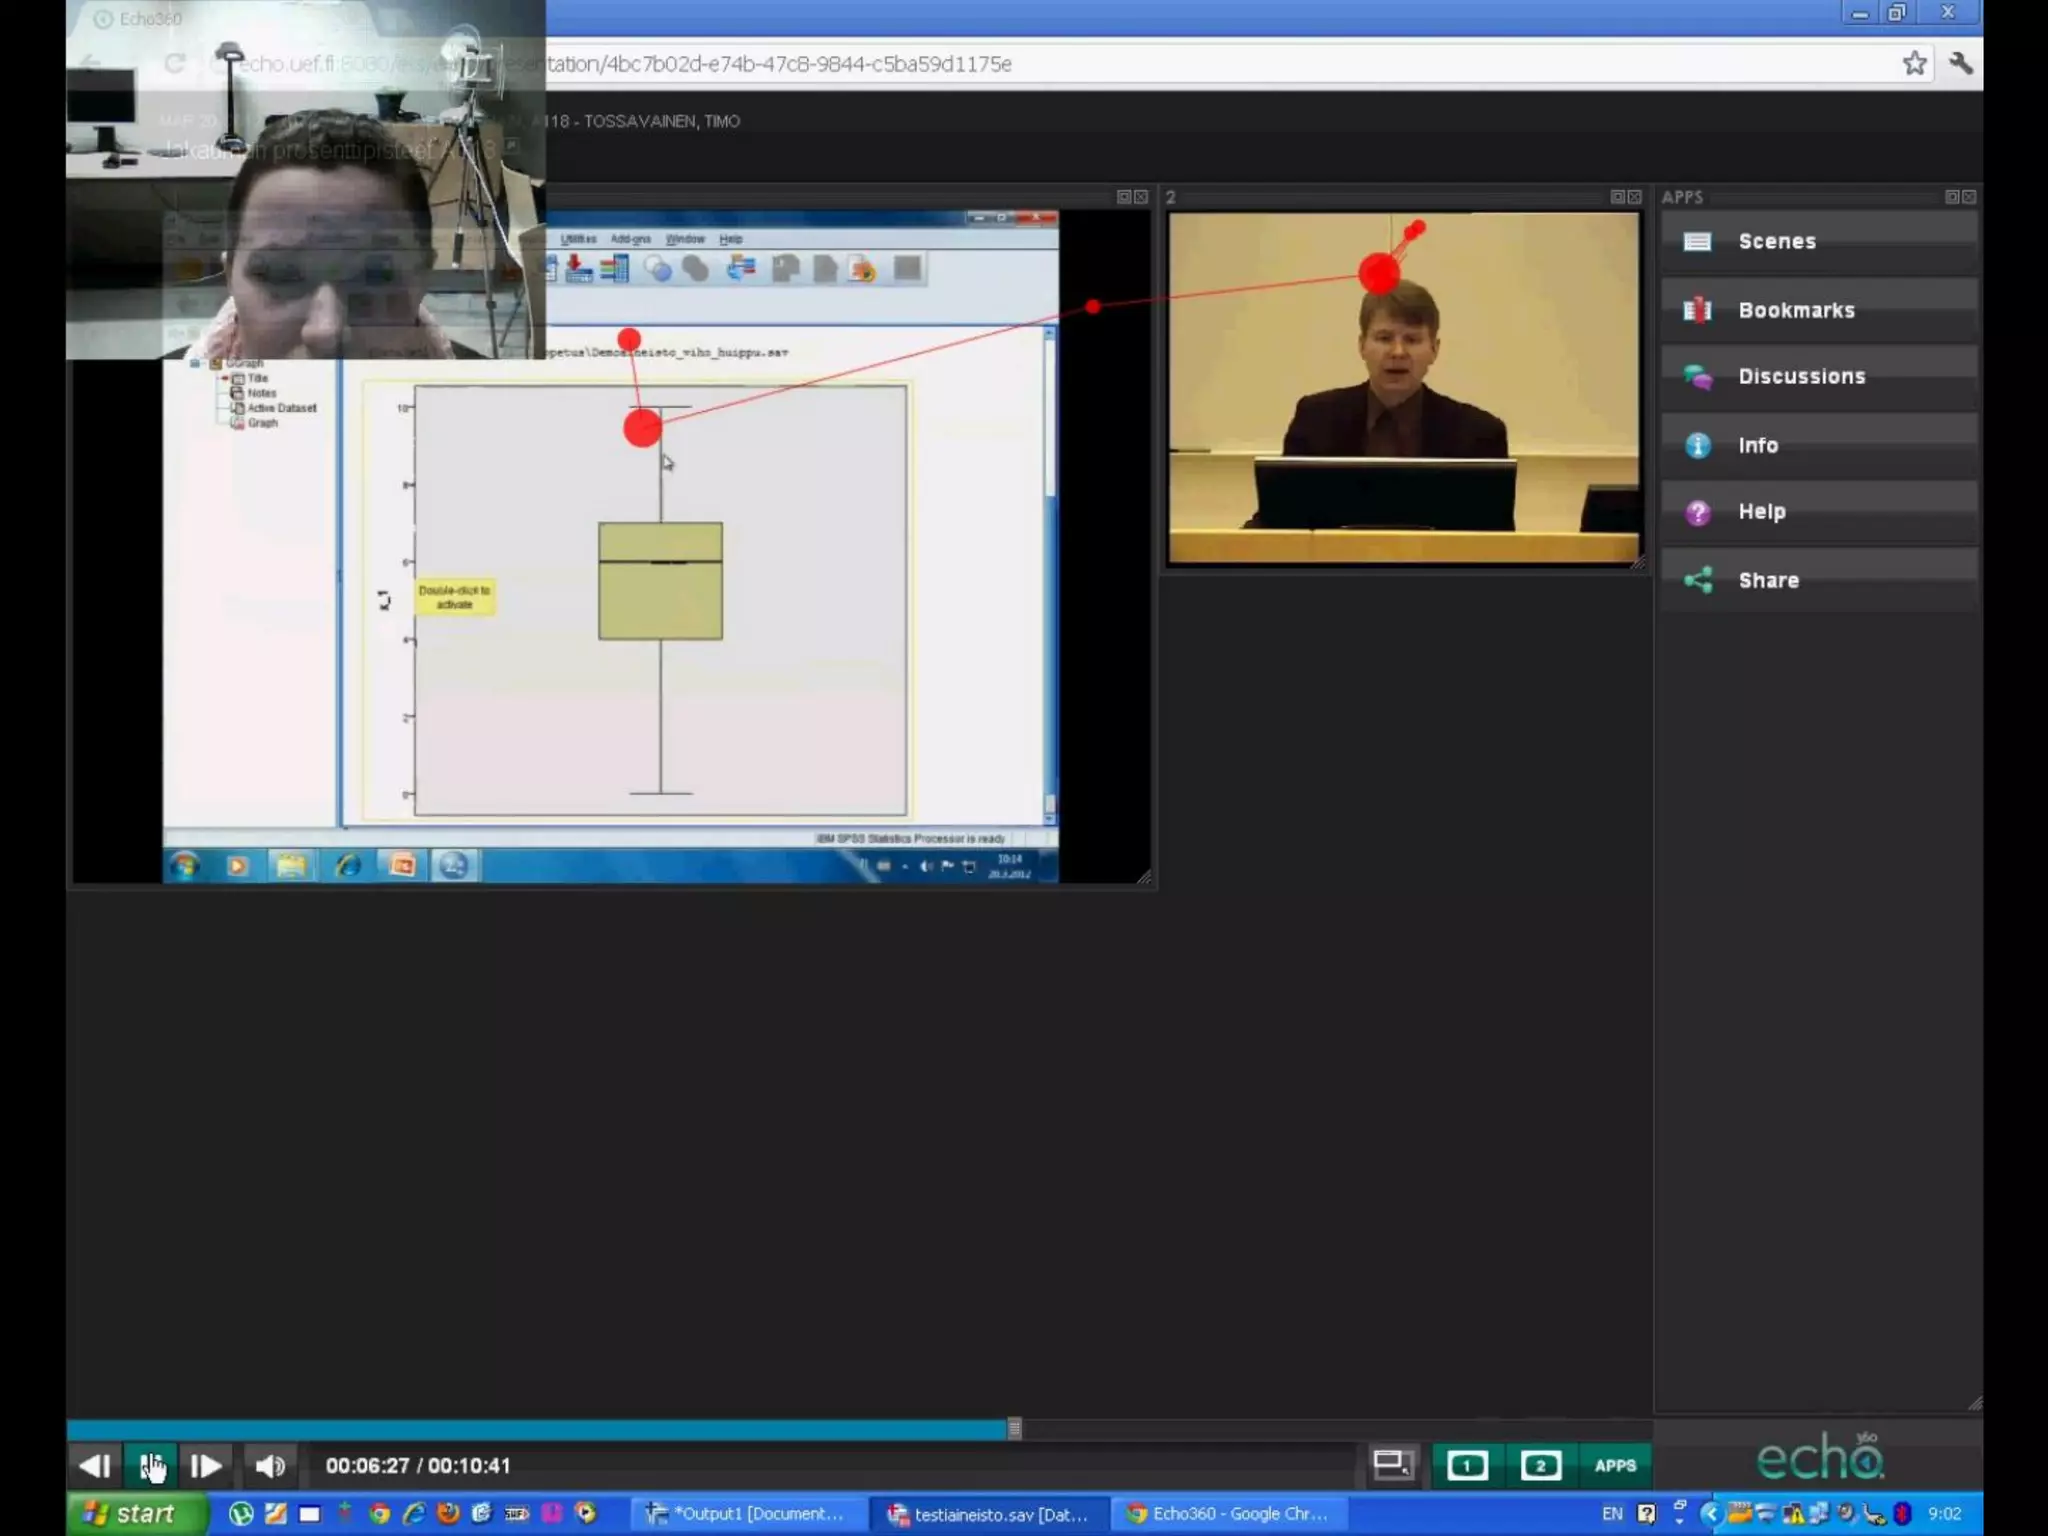Toggle display 1 video panel
2048x1536 pixels.
coord(1467,1466)
